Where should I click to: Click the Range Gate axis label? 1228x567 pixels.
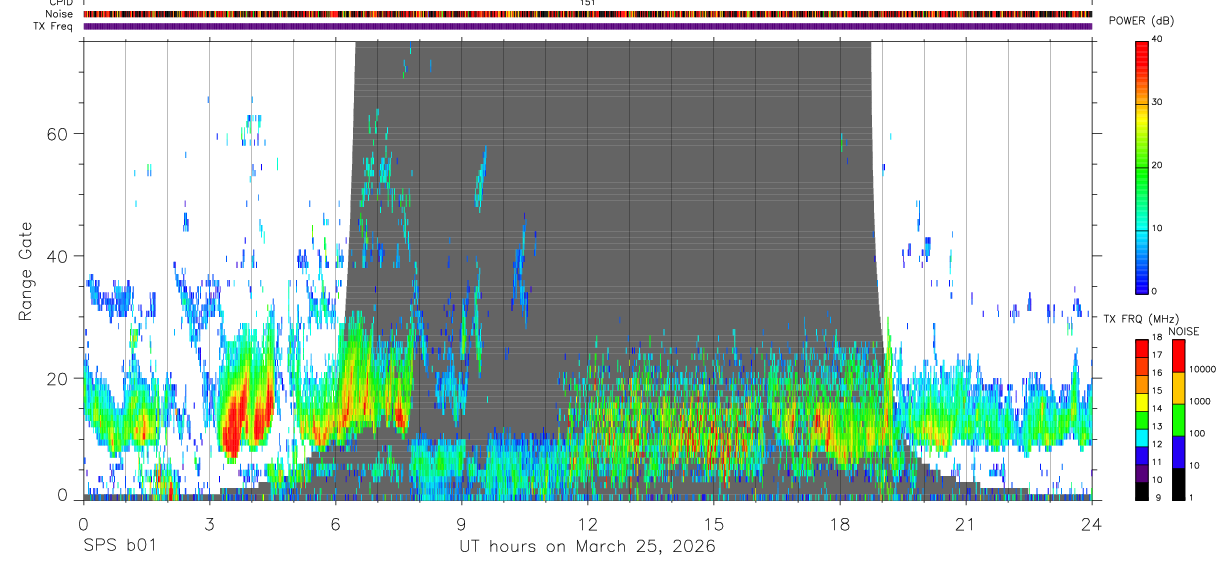pos(26,273)
